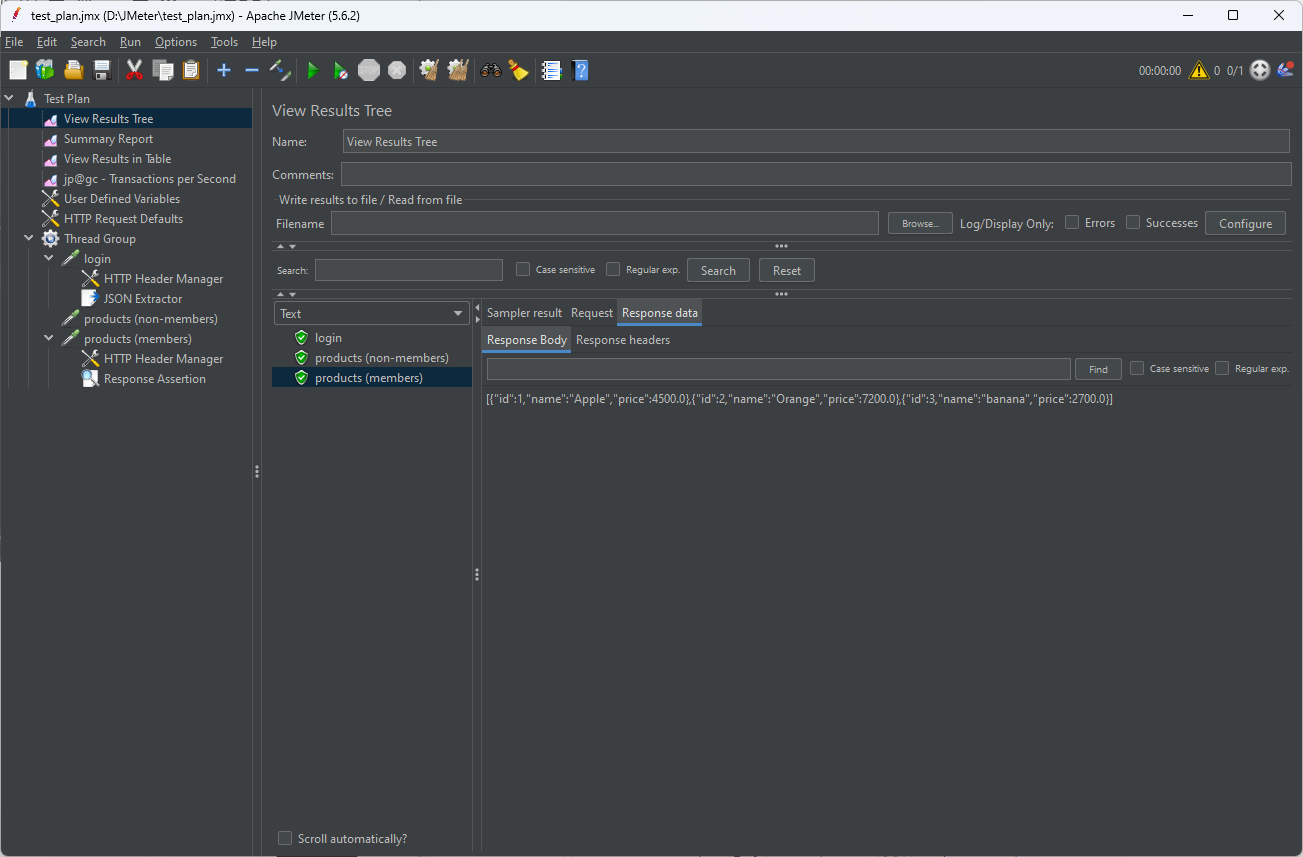
Task: Click the Clear results broom-gear icon
Action: pyautogui.click(x=430, y=70)
